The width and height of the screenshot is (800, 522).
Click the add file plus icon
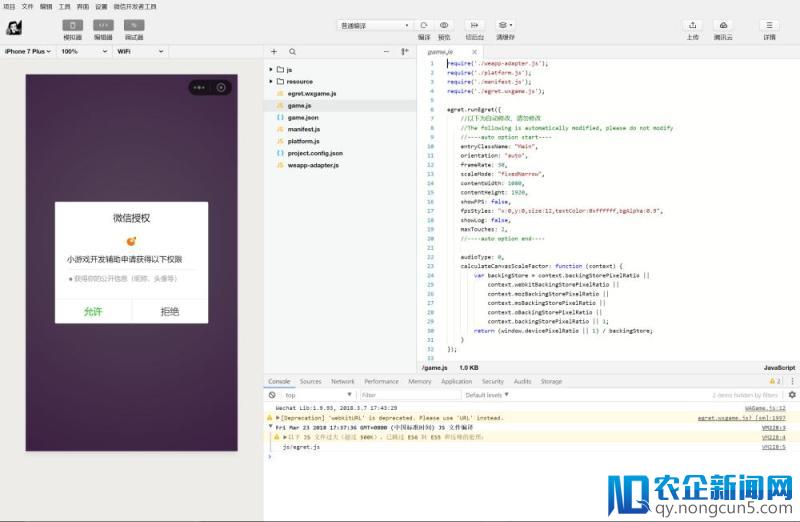point(274,52)
